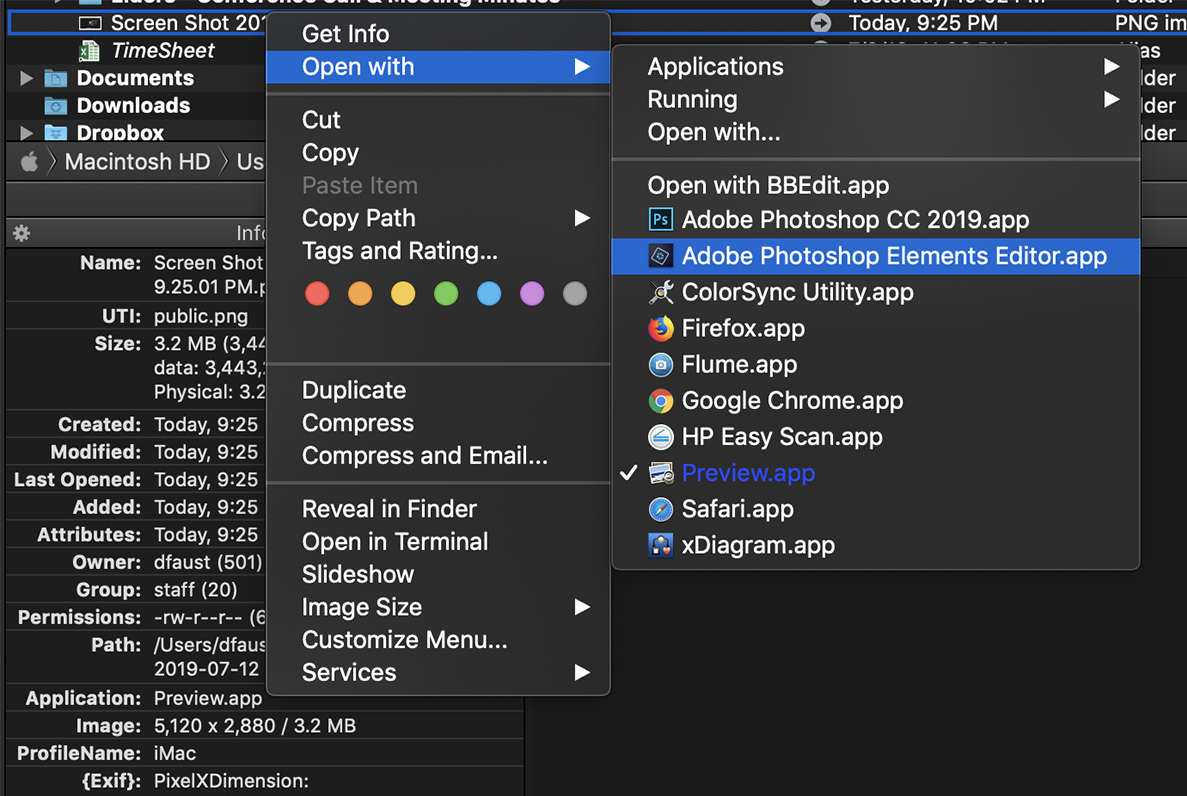Click the Adobe Photoshop CC 2019 icon
The width and height of the screenshot is (1187, 796).
point(660,220)
